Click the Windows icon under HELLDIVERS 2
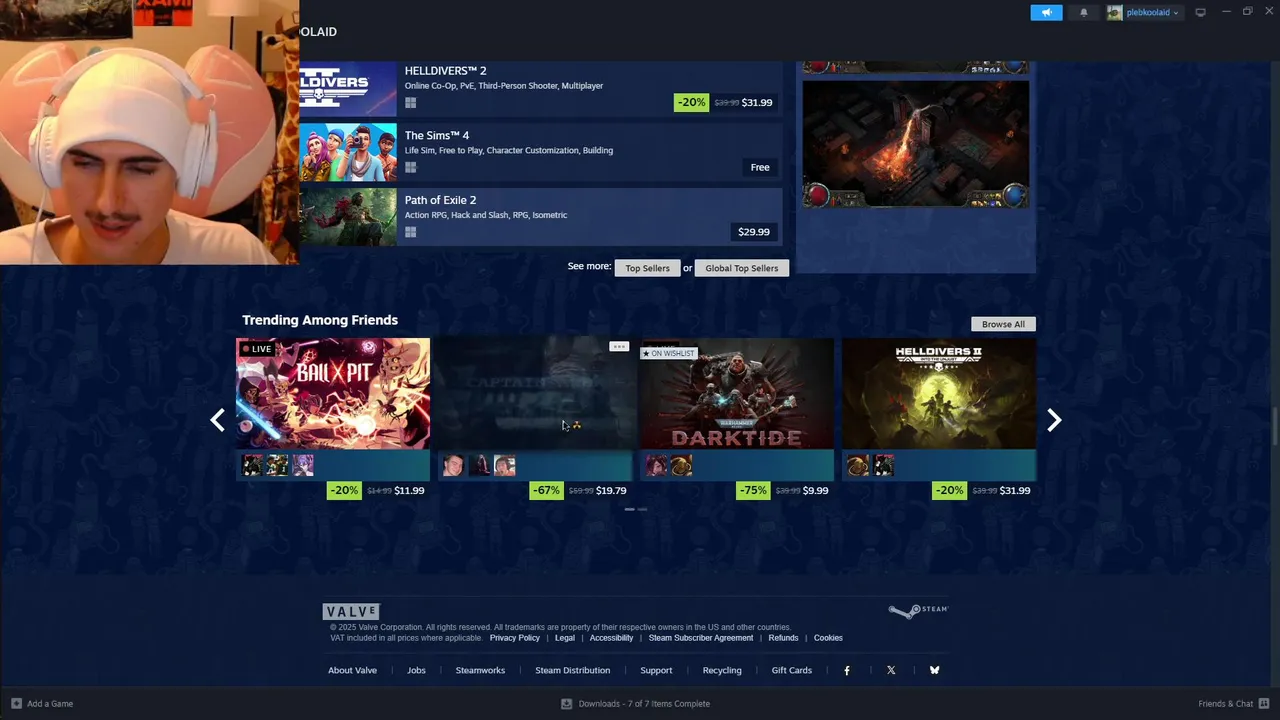1280x720 pixels. pyautogui.click(x=410, y=103)
